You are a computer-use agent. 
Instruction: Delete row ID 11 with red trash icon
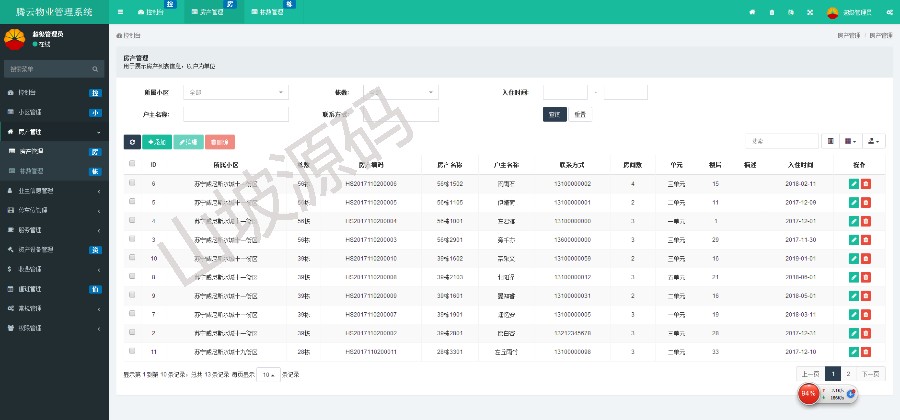click(x=866, y=352)
